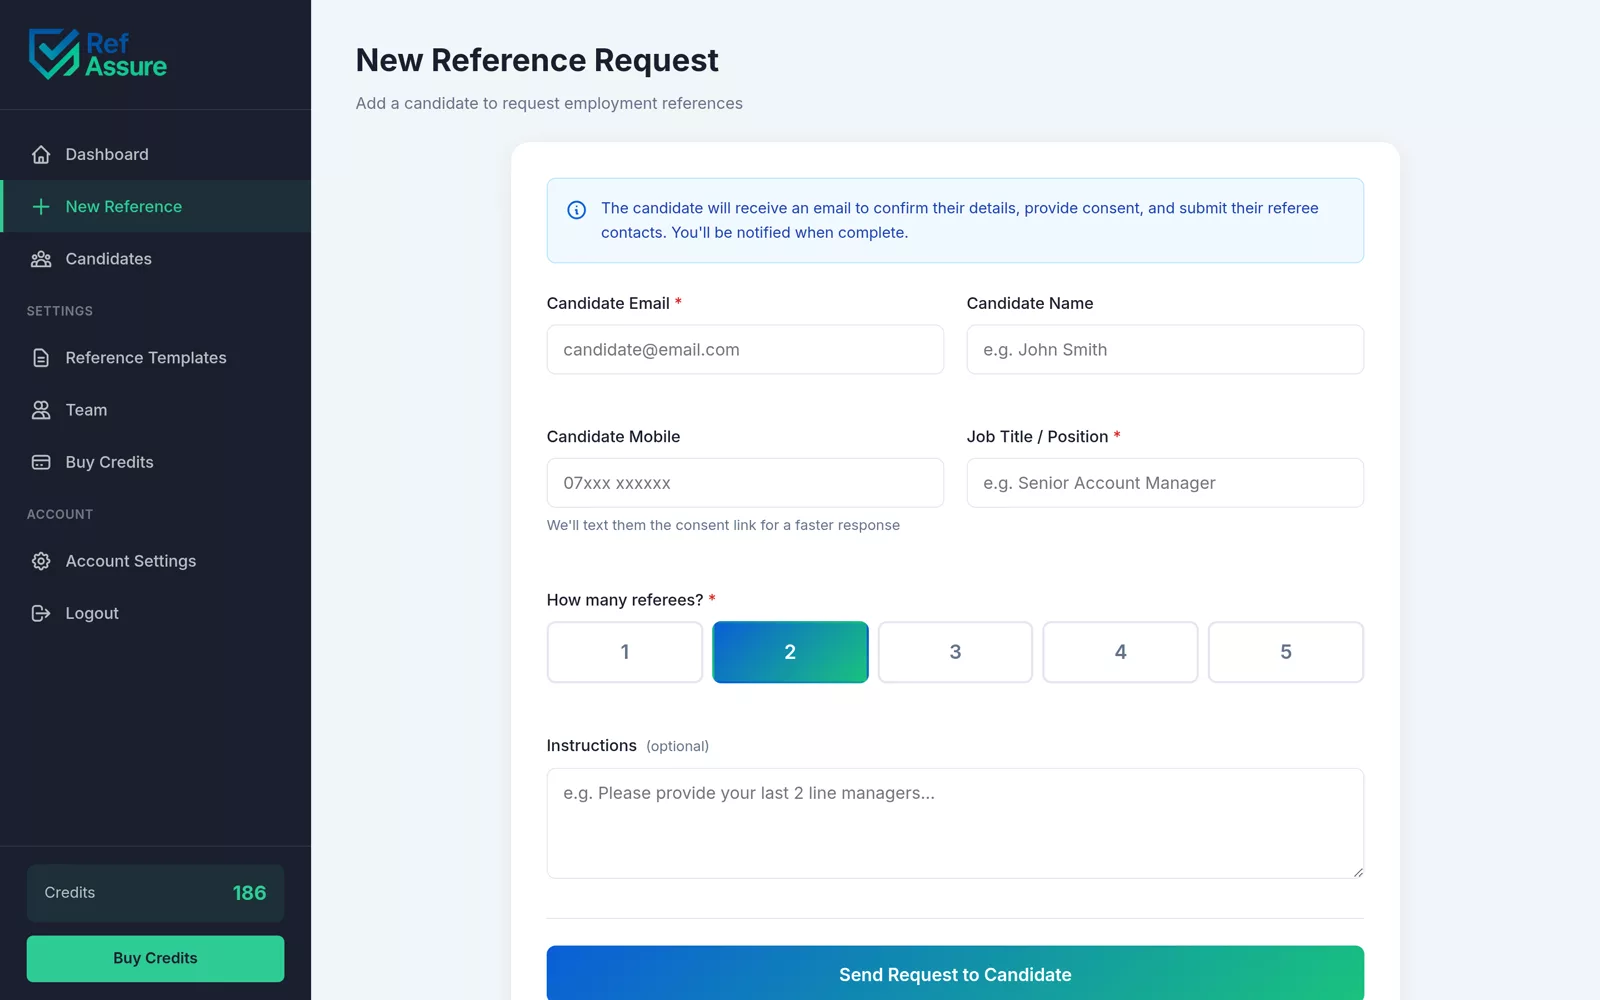
Task: Click the Dashboard home icon
Action: (41, 154)
